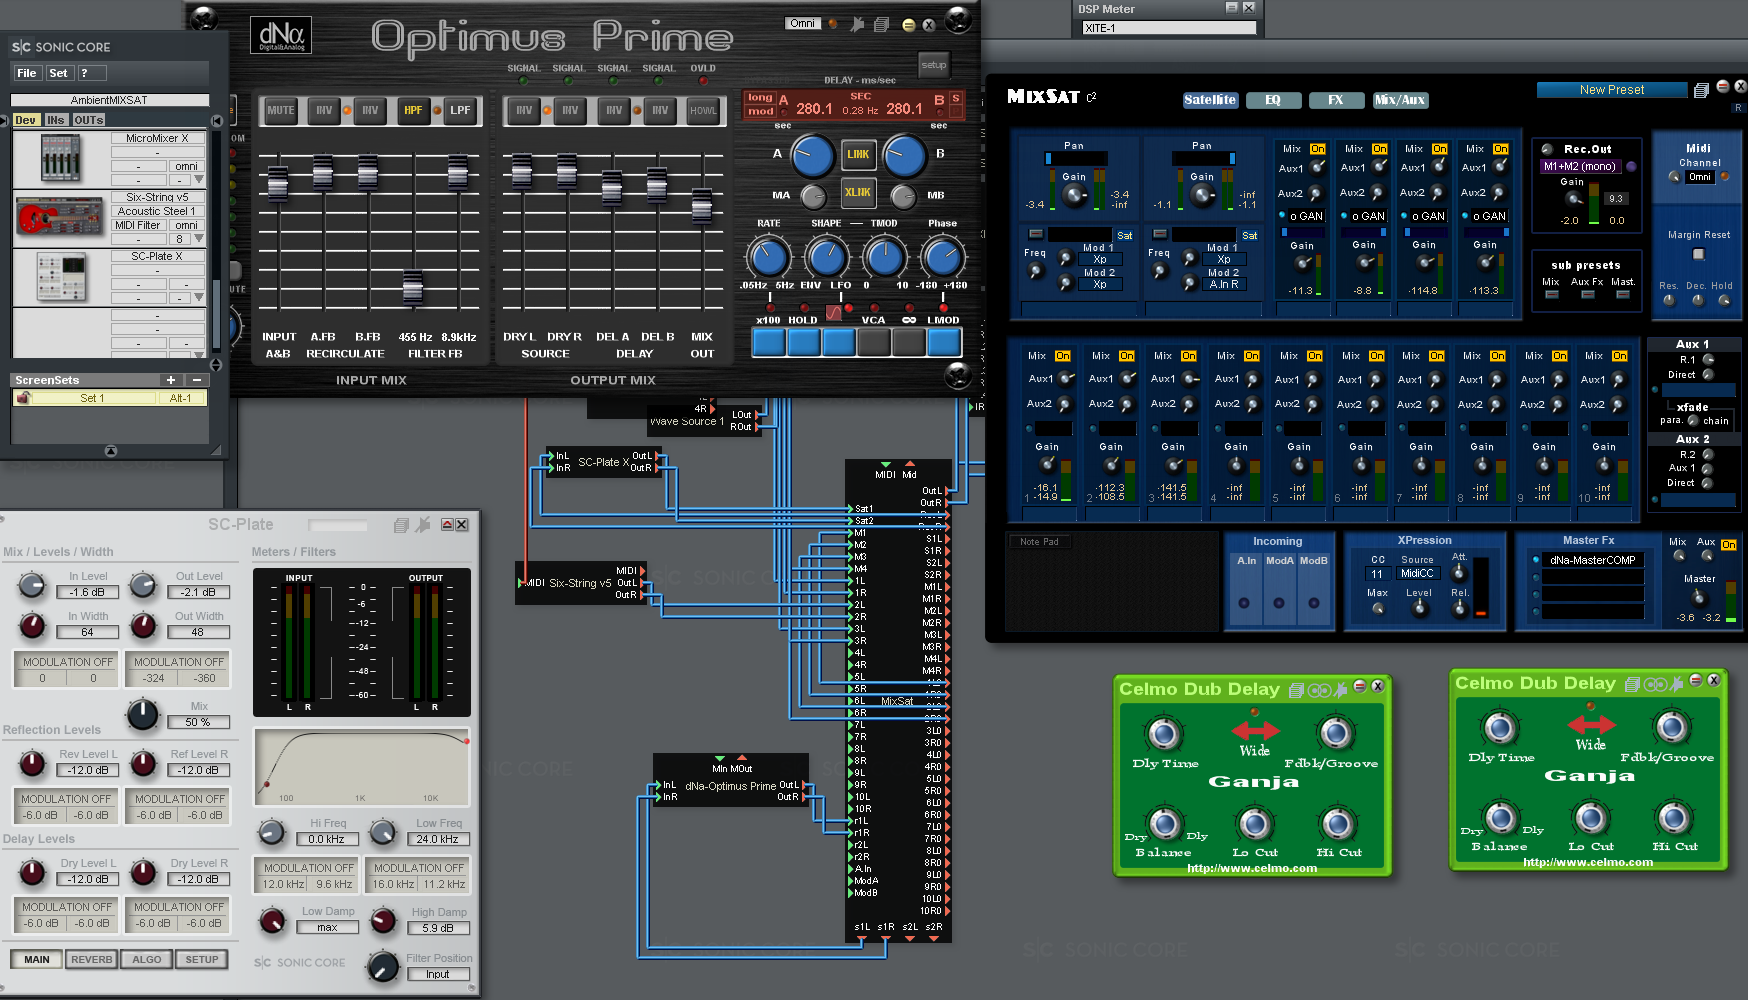
Task: Open the www.celmo.com link on left Dub Delay
Action: click(x=1252, y=868)
